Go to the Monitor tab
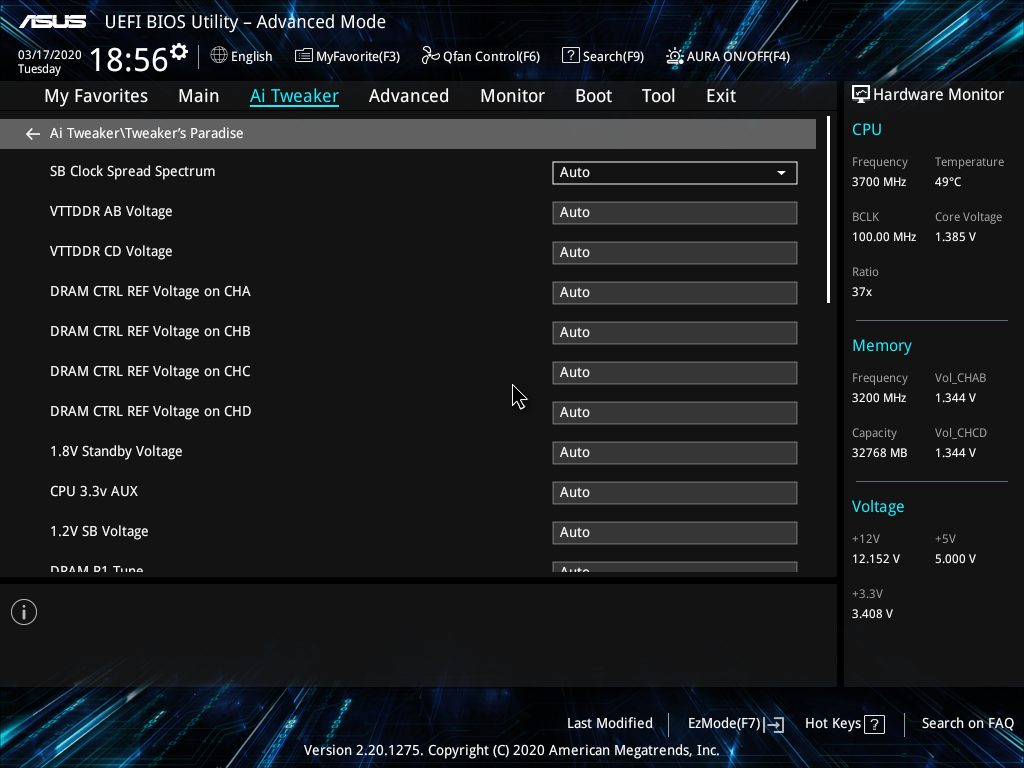The height and width of the screenshot is (768, 1024). pos(513,96)
